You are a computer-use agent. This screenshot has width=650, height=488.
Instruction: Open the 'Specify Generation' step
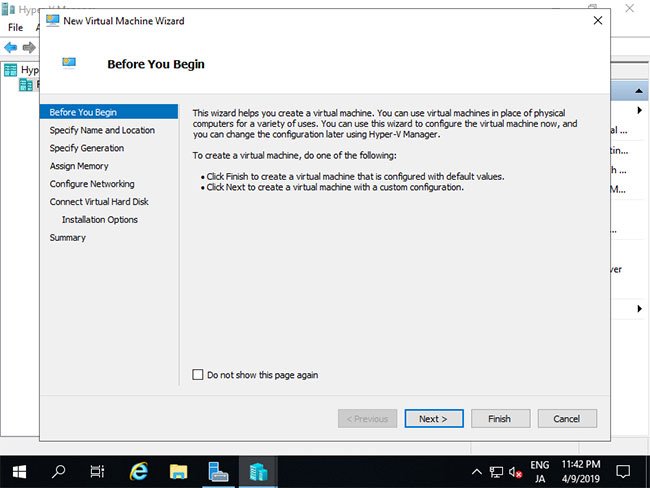pyautogui.click(x=87, y=148)
